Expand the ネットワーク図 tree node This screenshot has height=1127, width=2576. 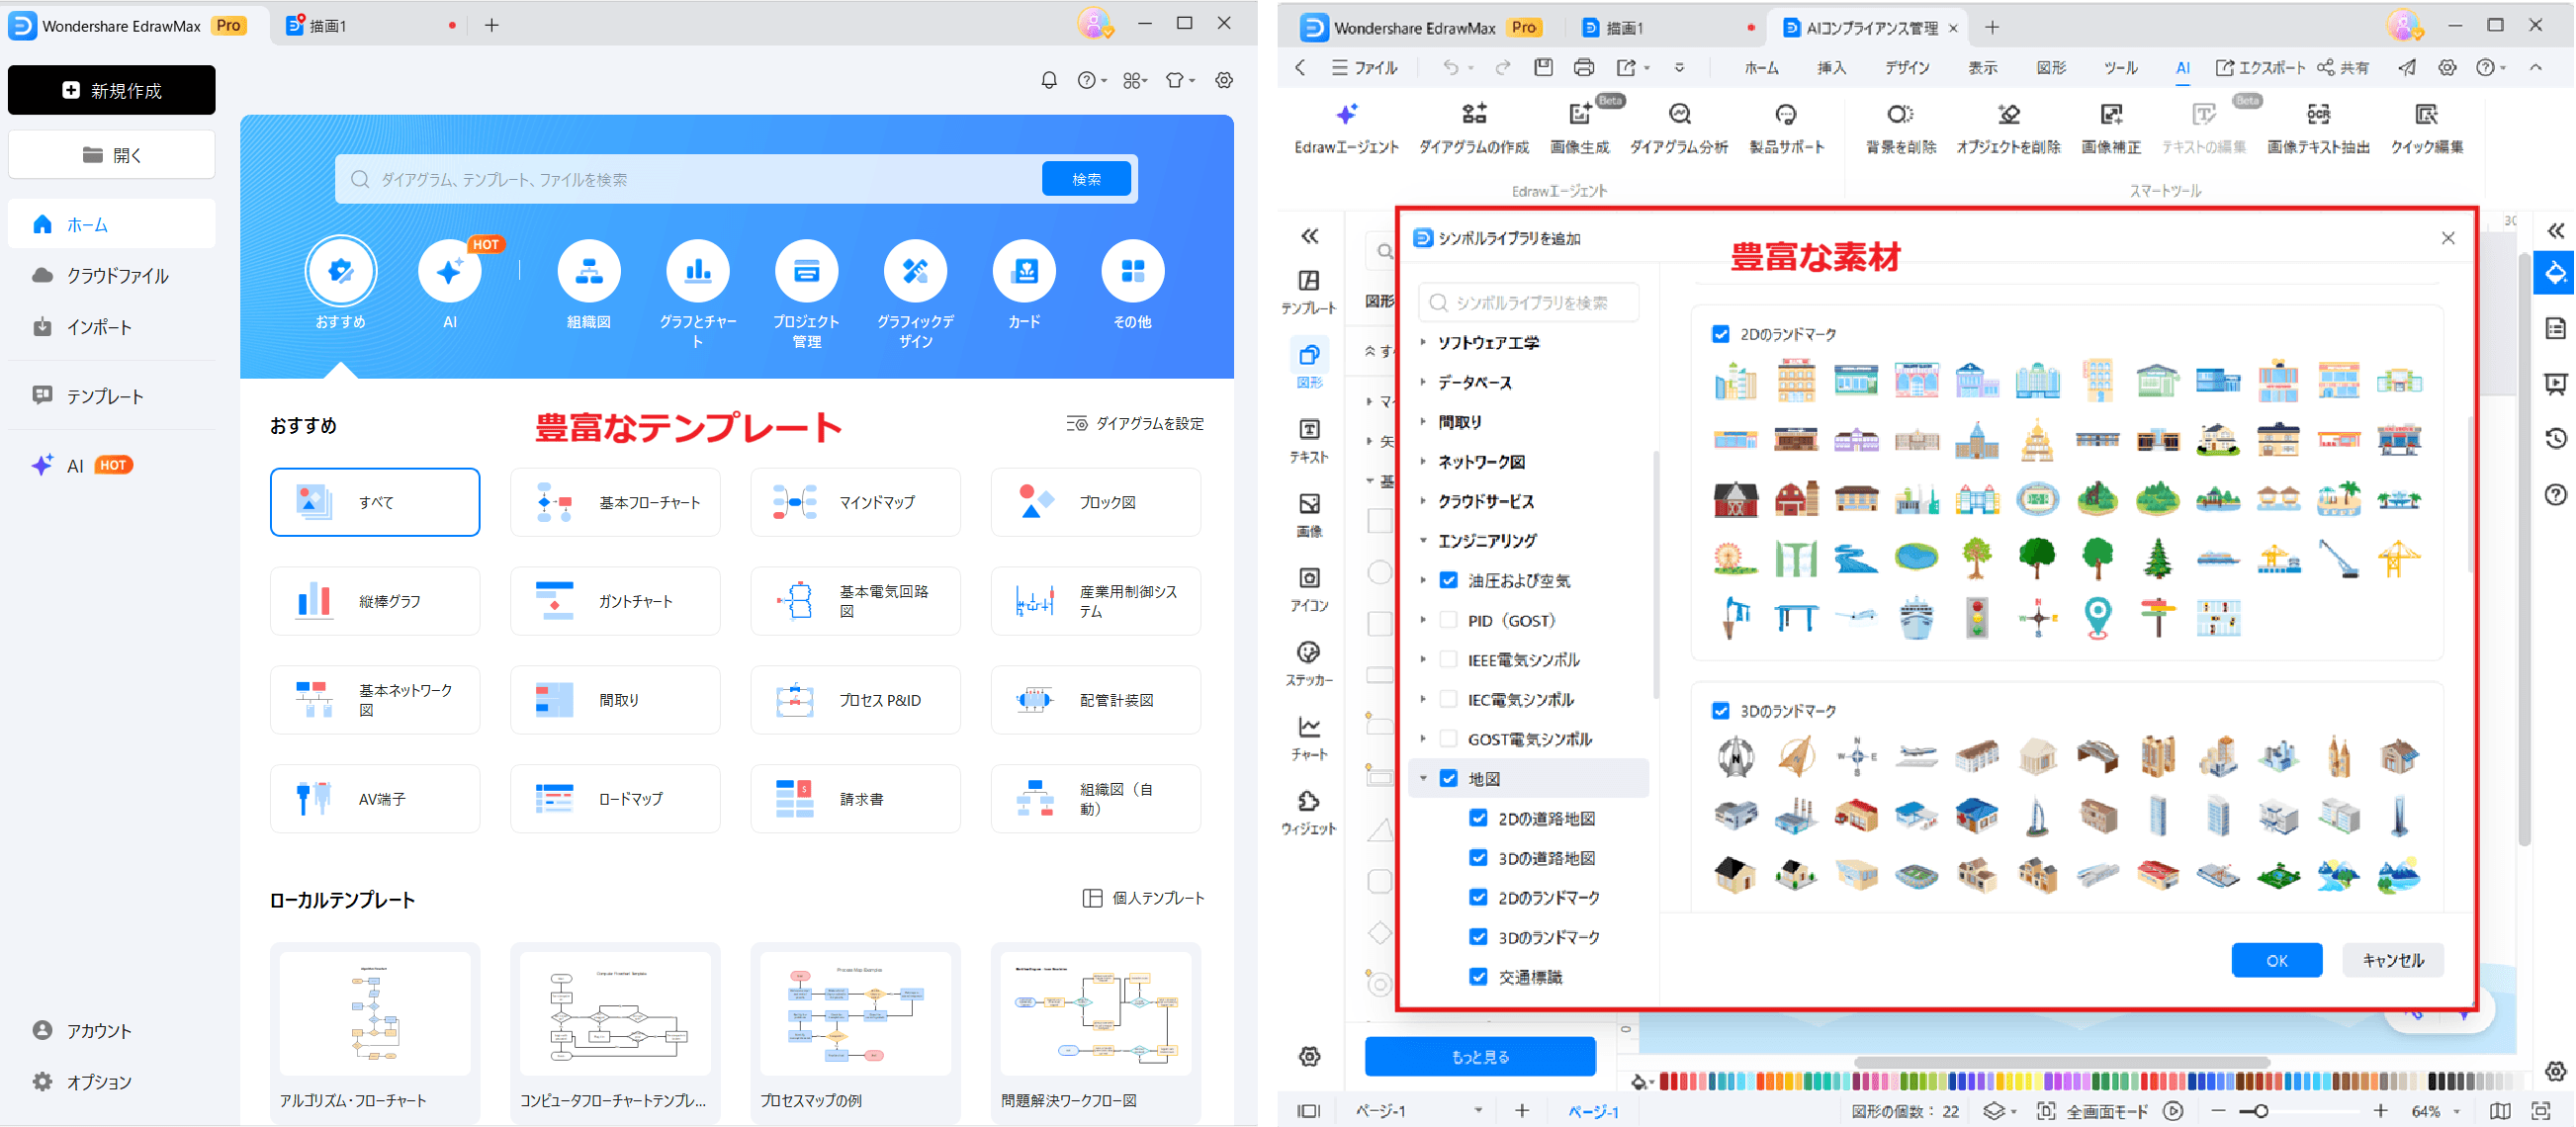point(1423,461)
